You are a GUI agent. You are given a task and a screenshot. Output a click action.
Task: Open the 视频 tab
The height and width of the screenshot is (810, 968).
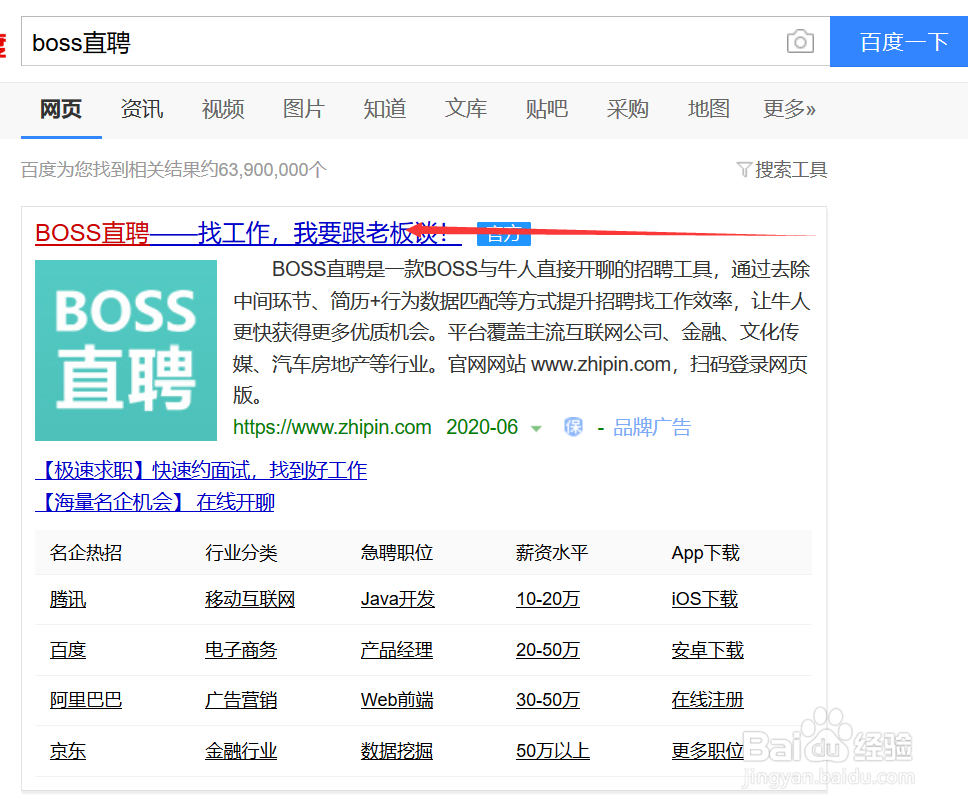coord(223,109)
